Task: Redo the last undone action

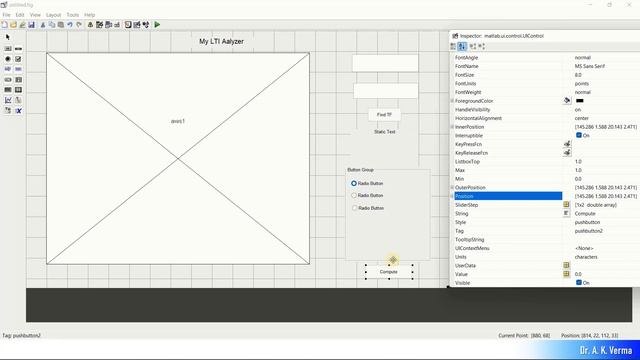Action: 79,25
